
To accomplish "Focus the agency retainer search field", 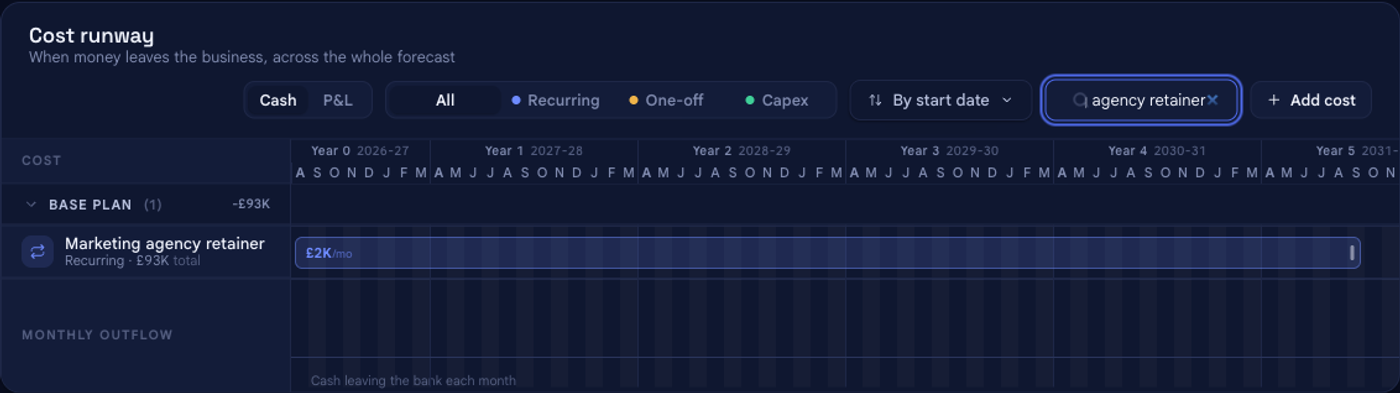I will click(1141, 100).
